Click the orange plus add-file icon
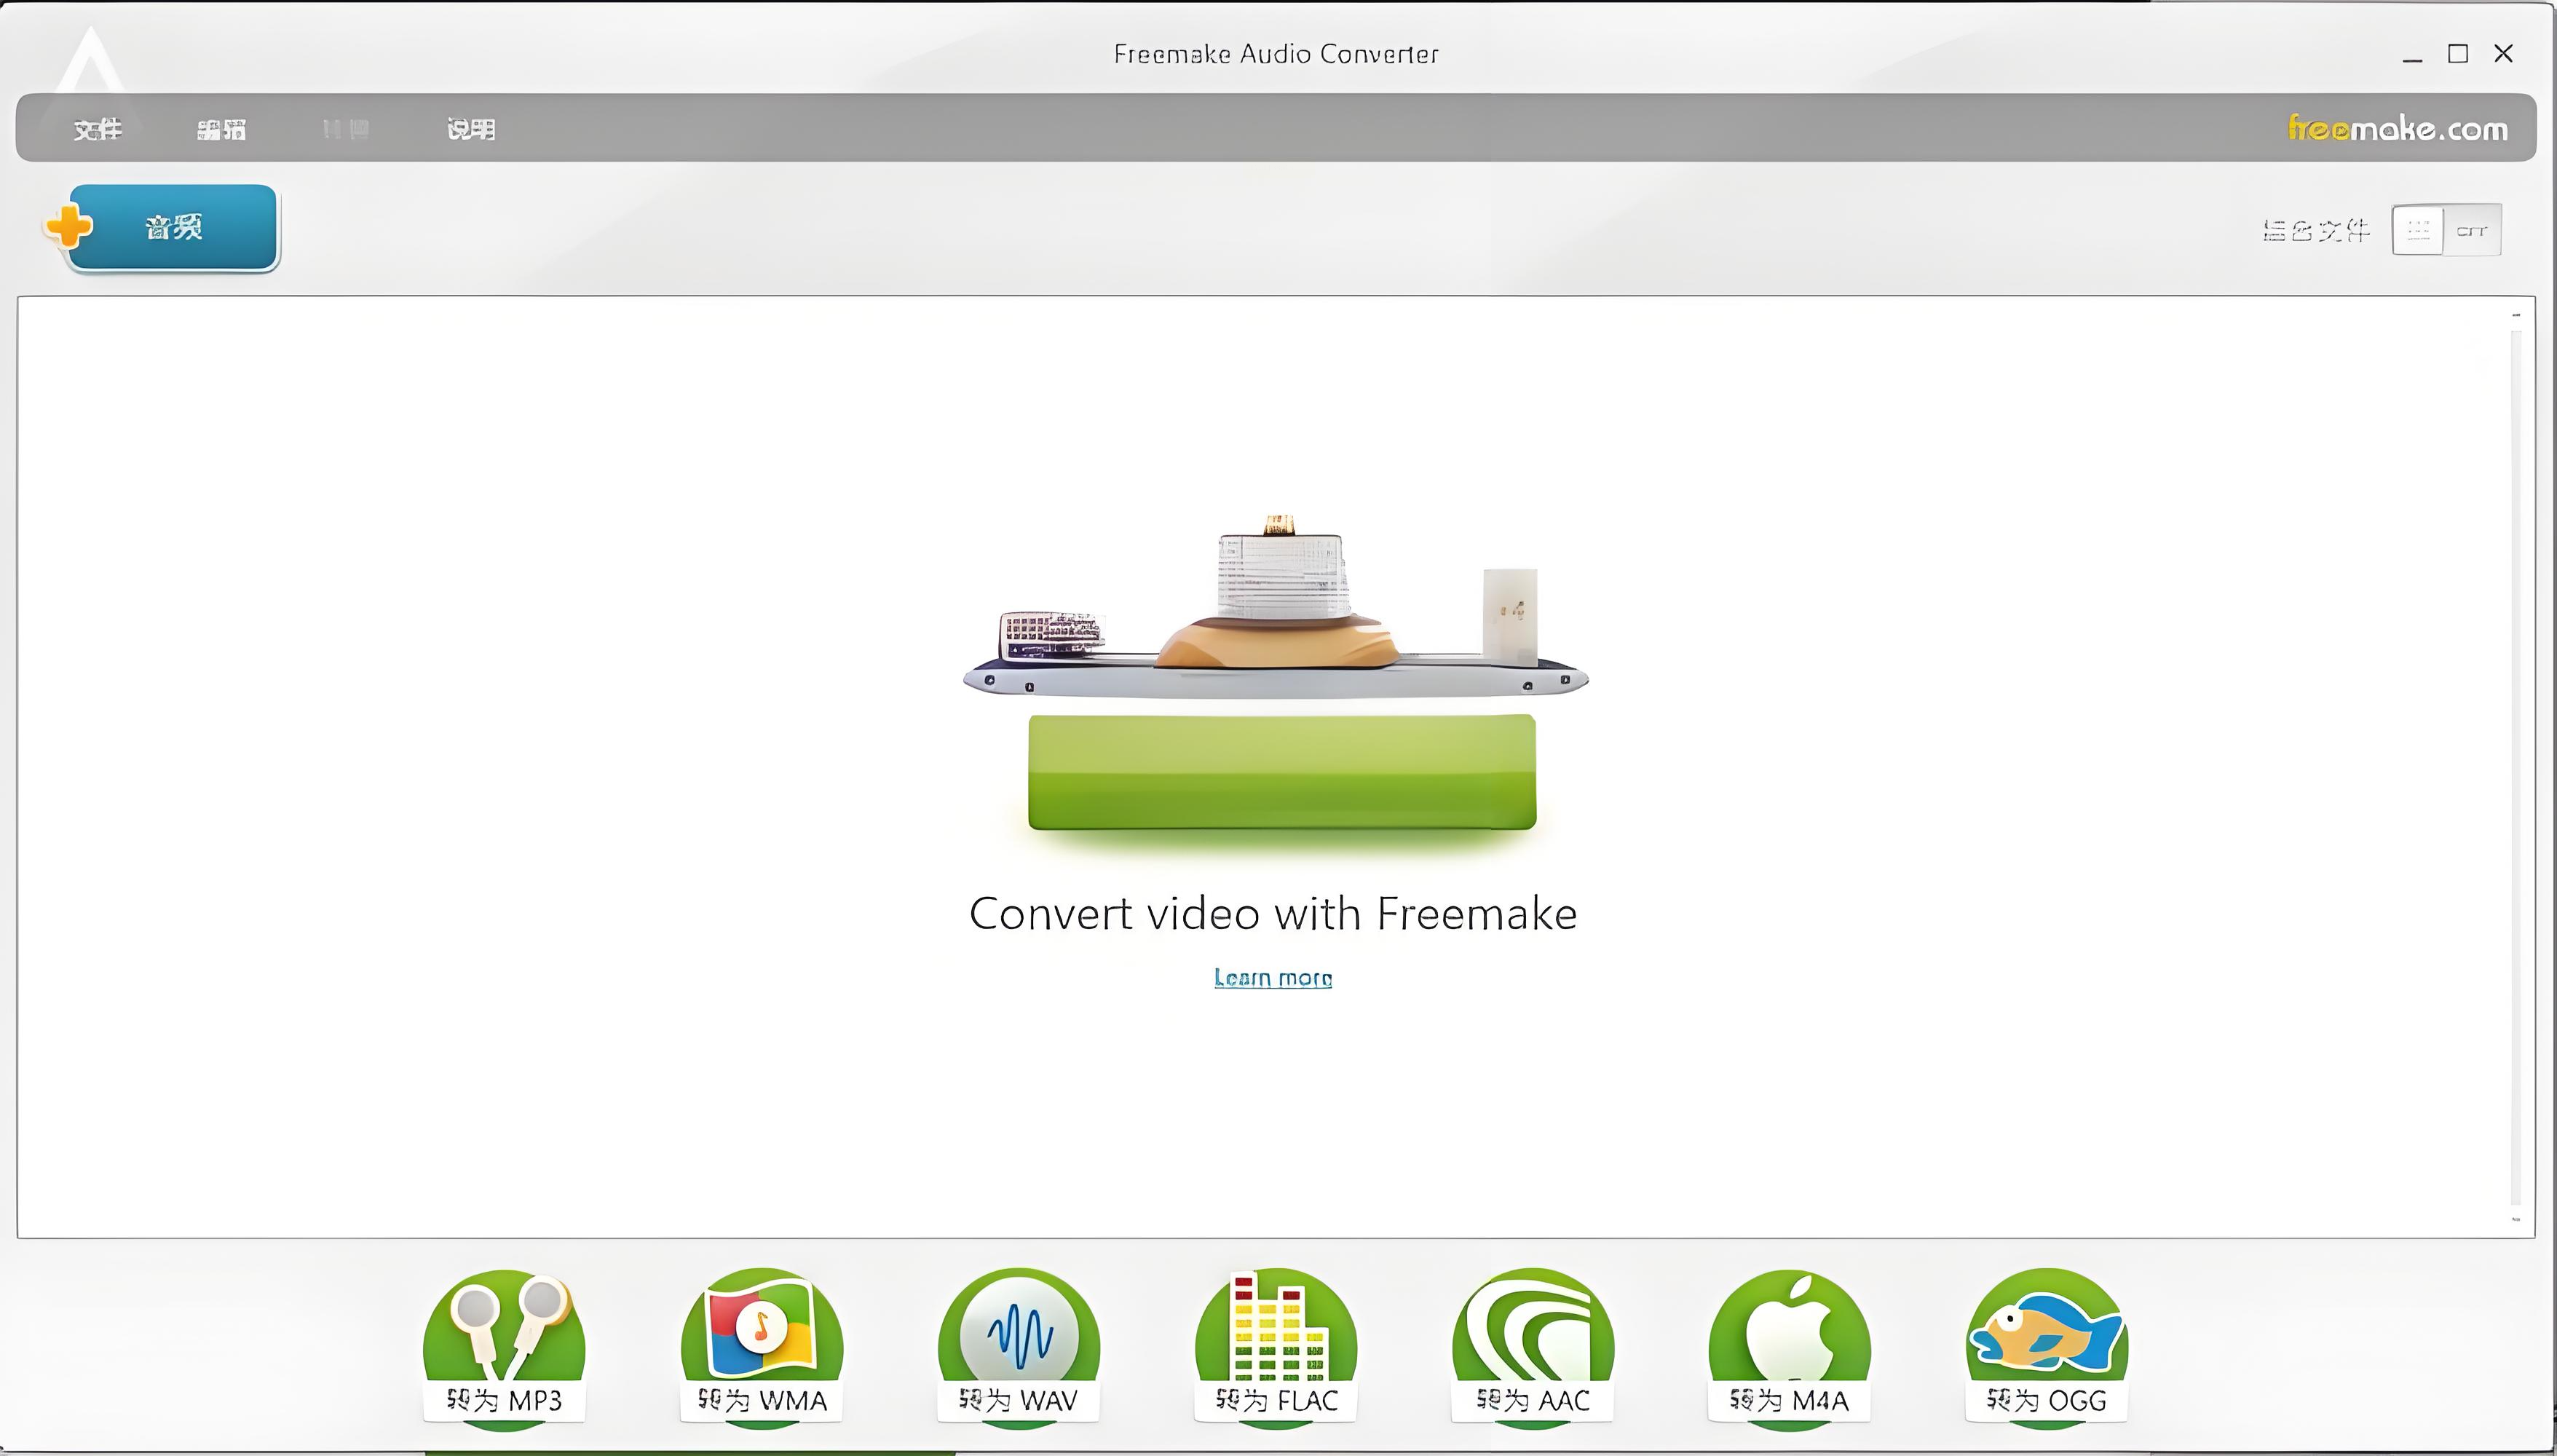 [68, 227]
